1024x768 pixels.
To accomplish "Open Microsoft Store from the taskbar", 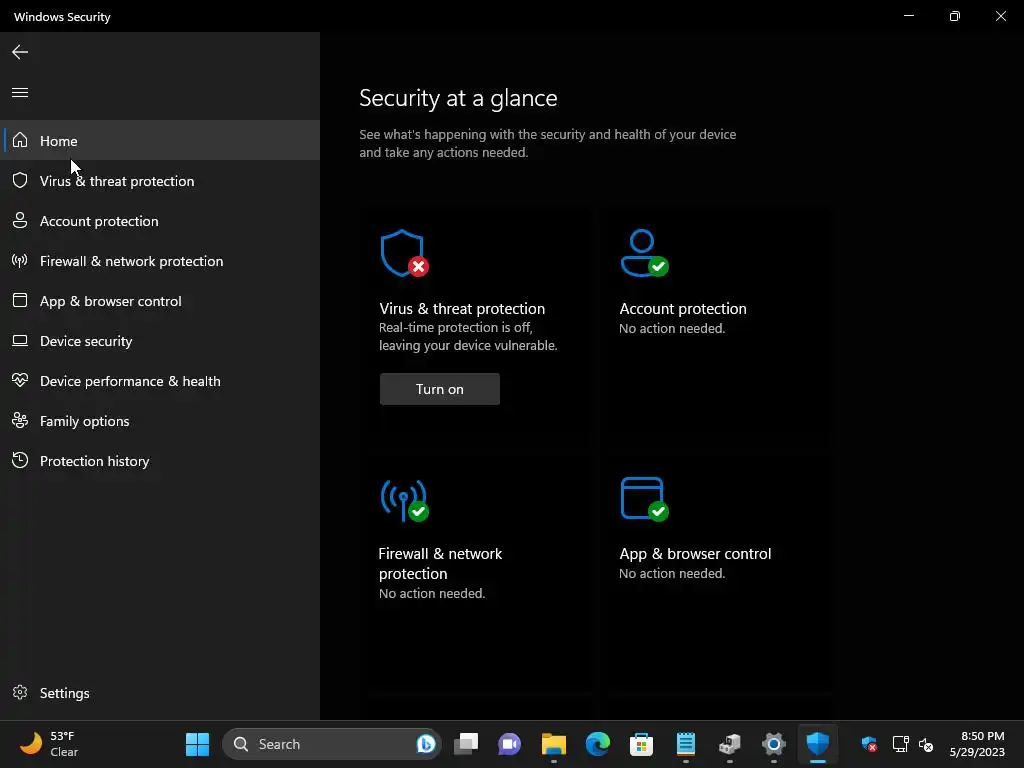I will coord(641,744).
